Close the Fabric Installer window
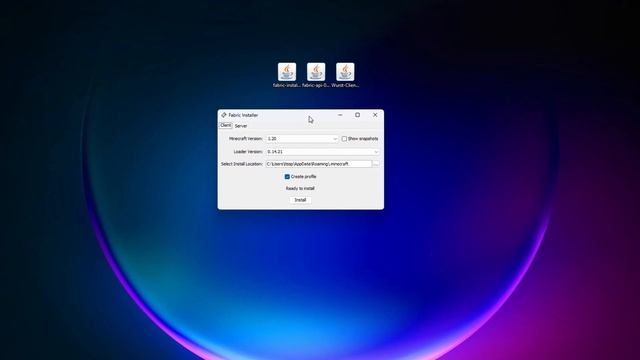 [375, 115]
